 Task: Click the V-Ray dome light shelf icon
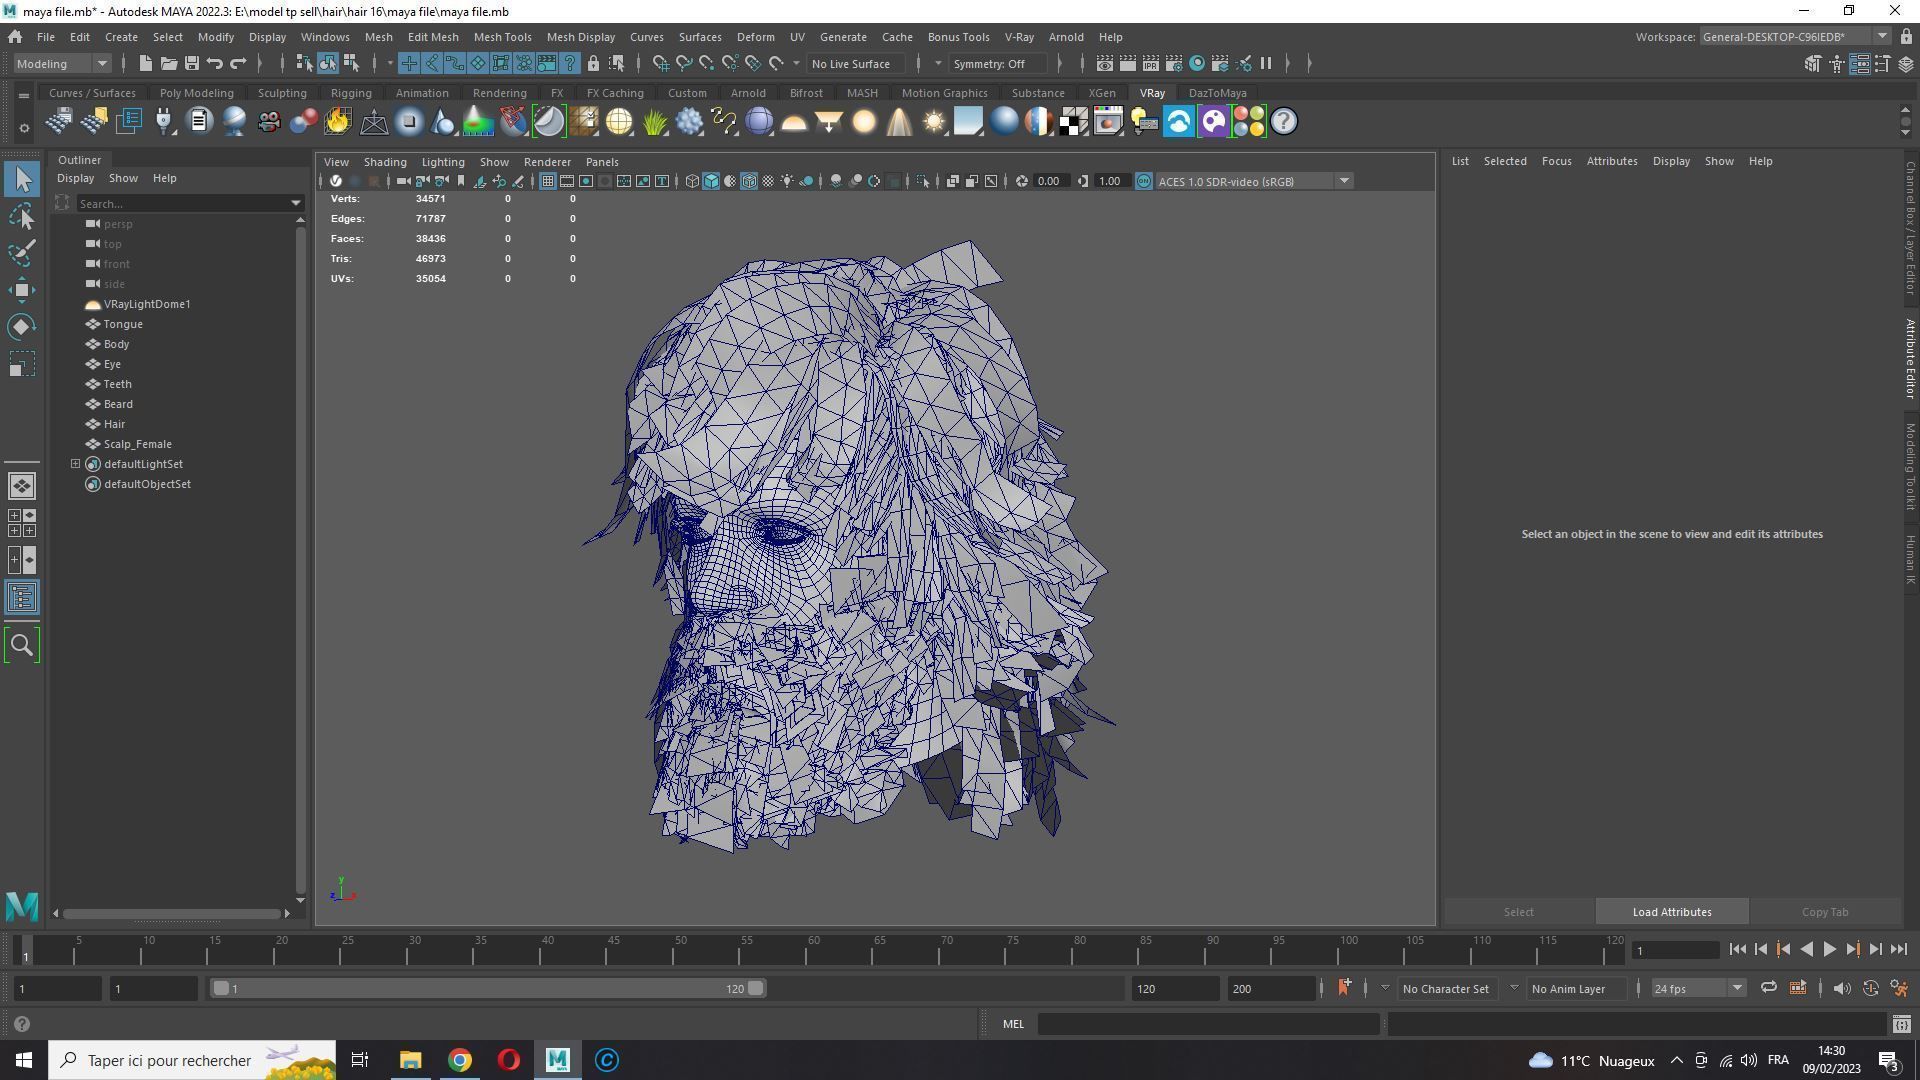794,122
